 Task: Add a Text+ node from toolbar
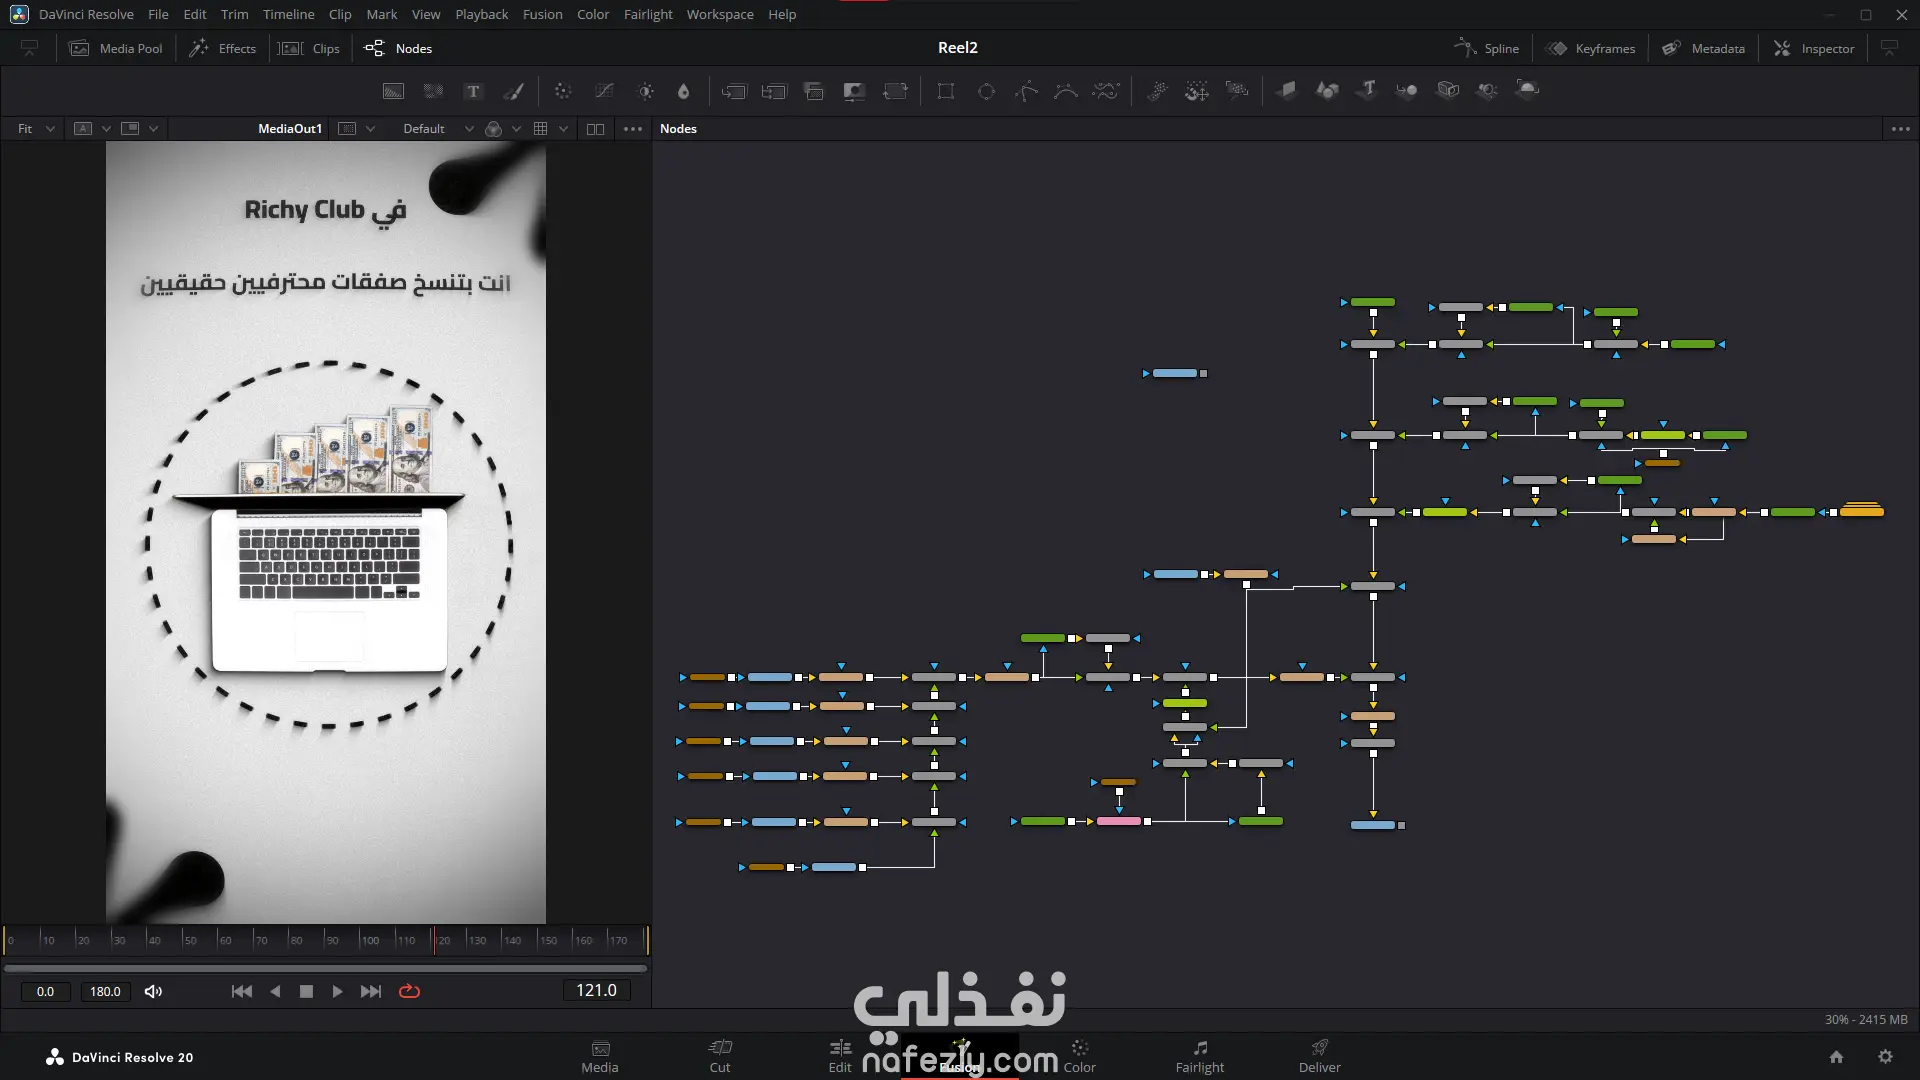pyautogui.click(x=473, y=91)
